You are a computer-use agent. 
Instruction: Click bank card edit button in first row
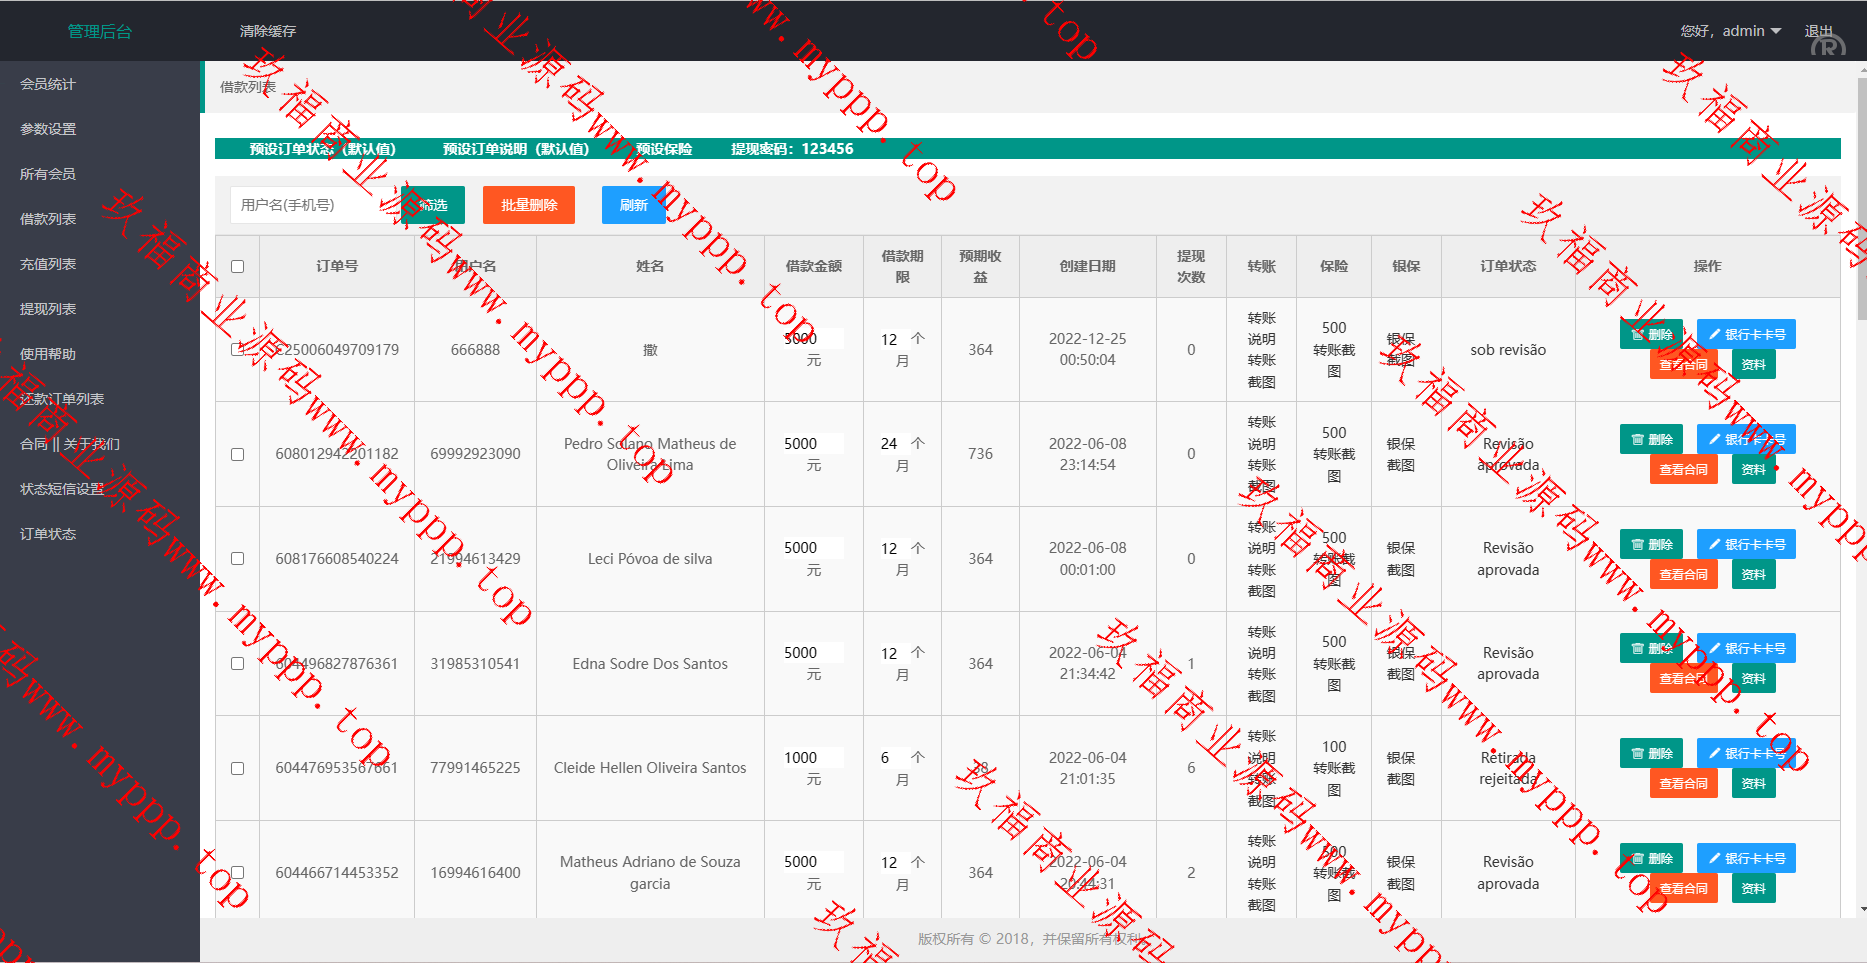tap(1746, 334)
